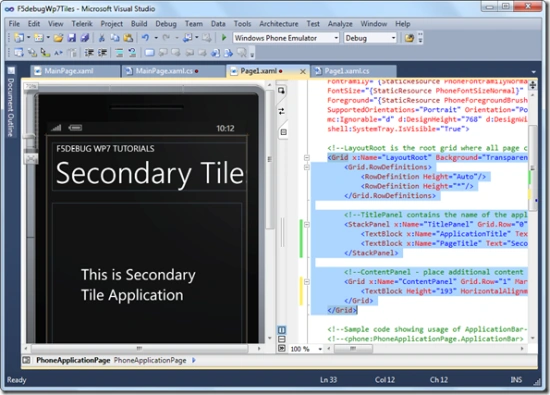This screenshot has width=550, height=395.
Task: Cut selection with the scissors icon
Action: [102, 38]
